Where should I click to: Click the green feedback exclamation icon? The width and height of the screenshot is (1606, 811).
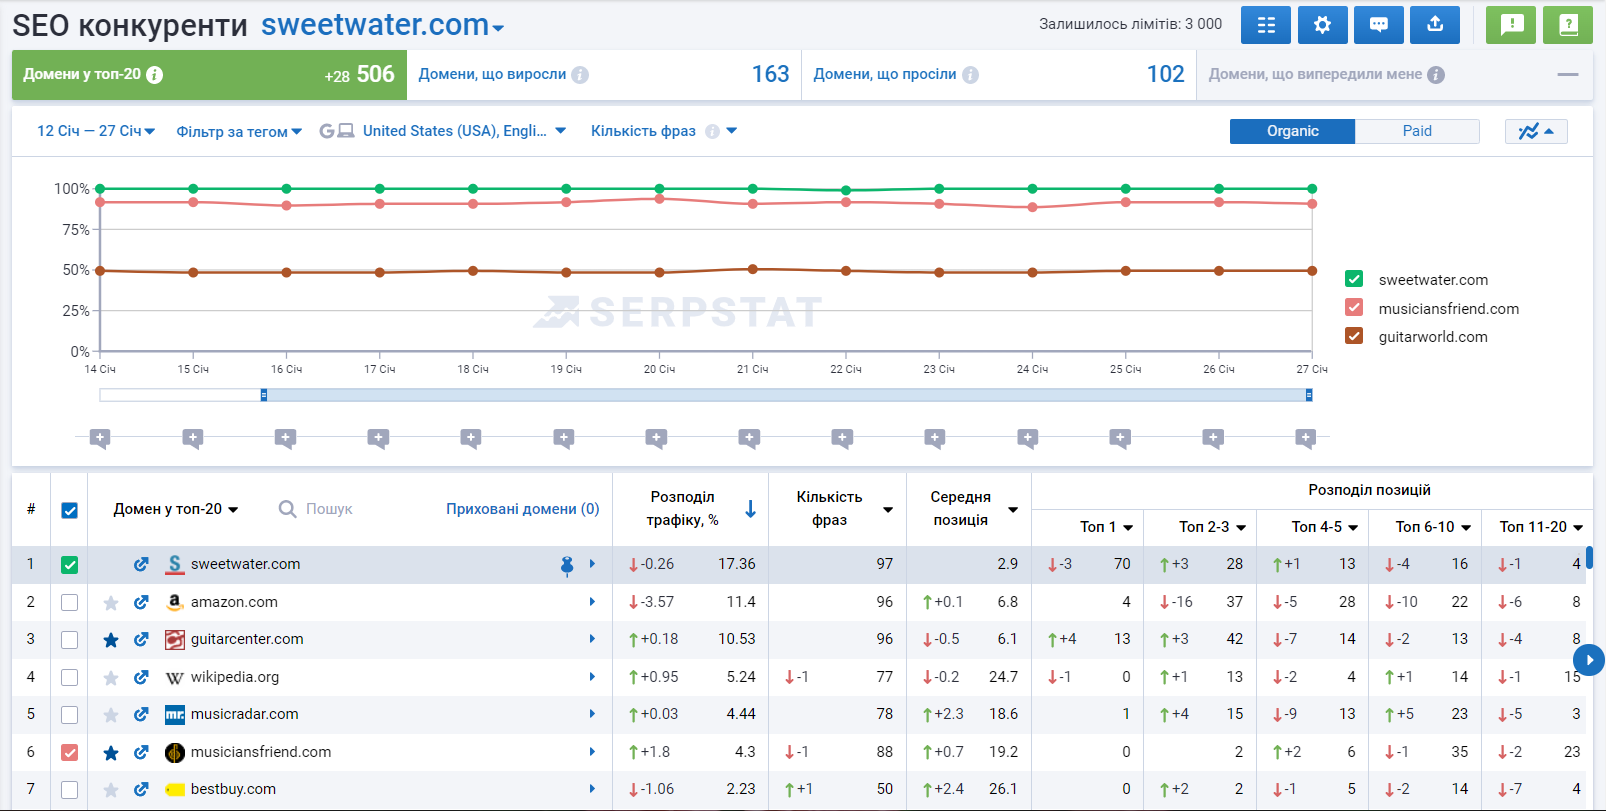click(x=1510, y=25)
